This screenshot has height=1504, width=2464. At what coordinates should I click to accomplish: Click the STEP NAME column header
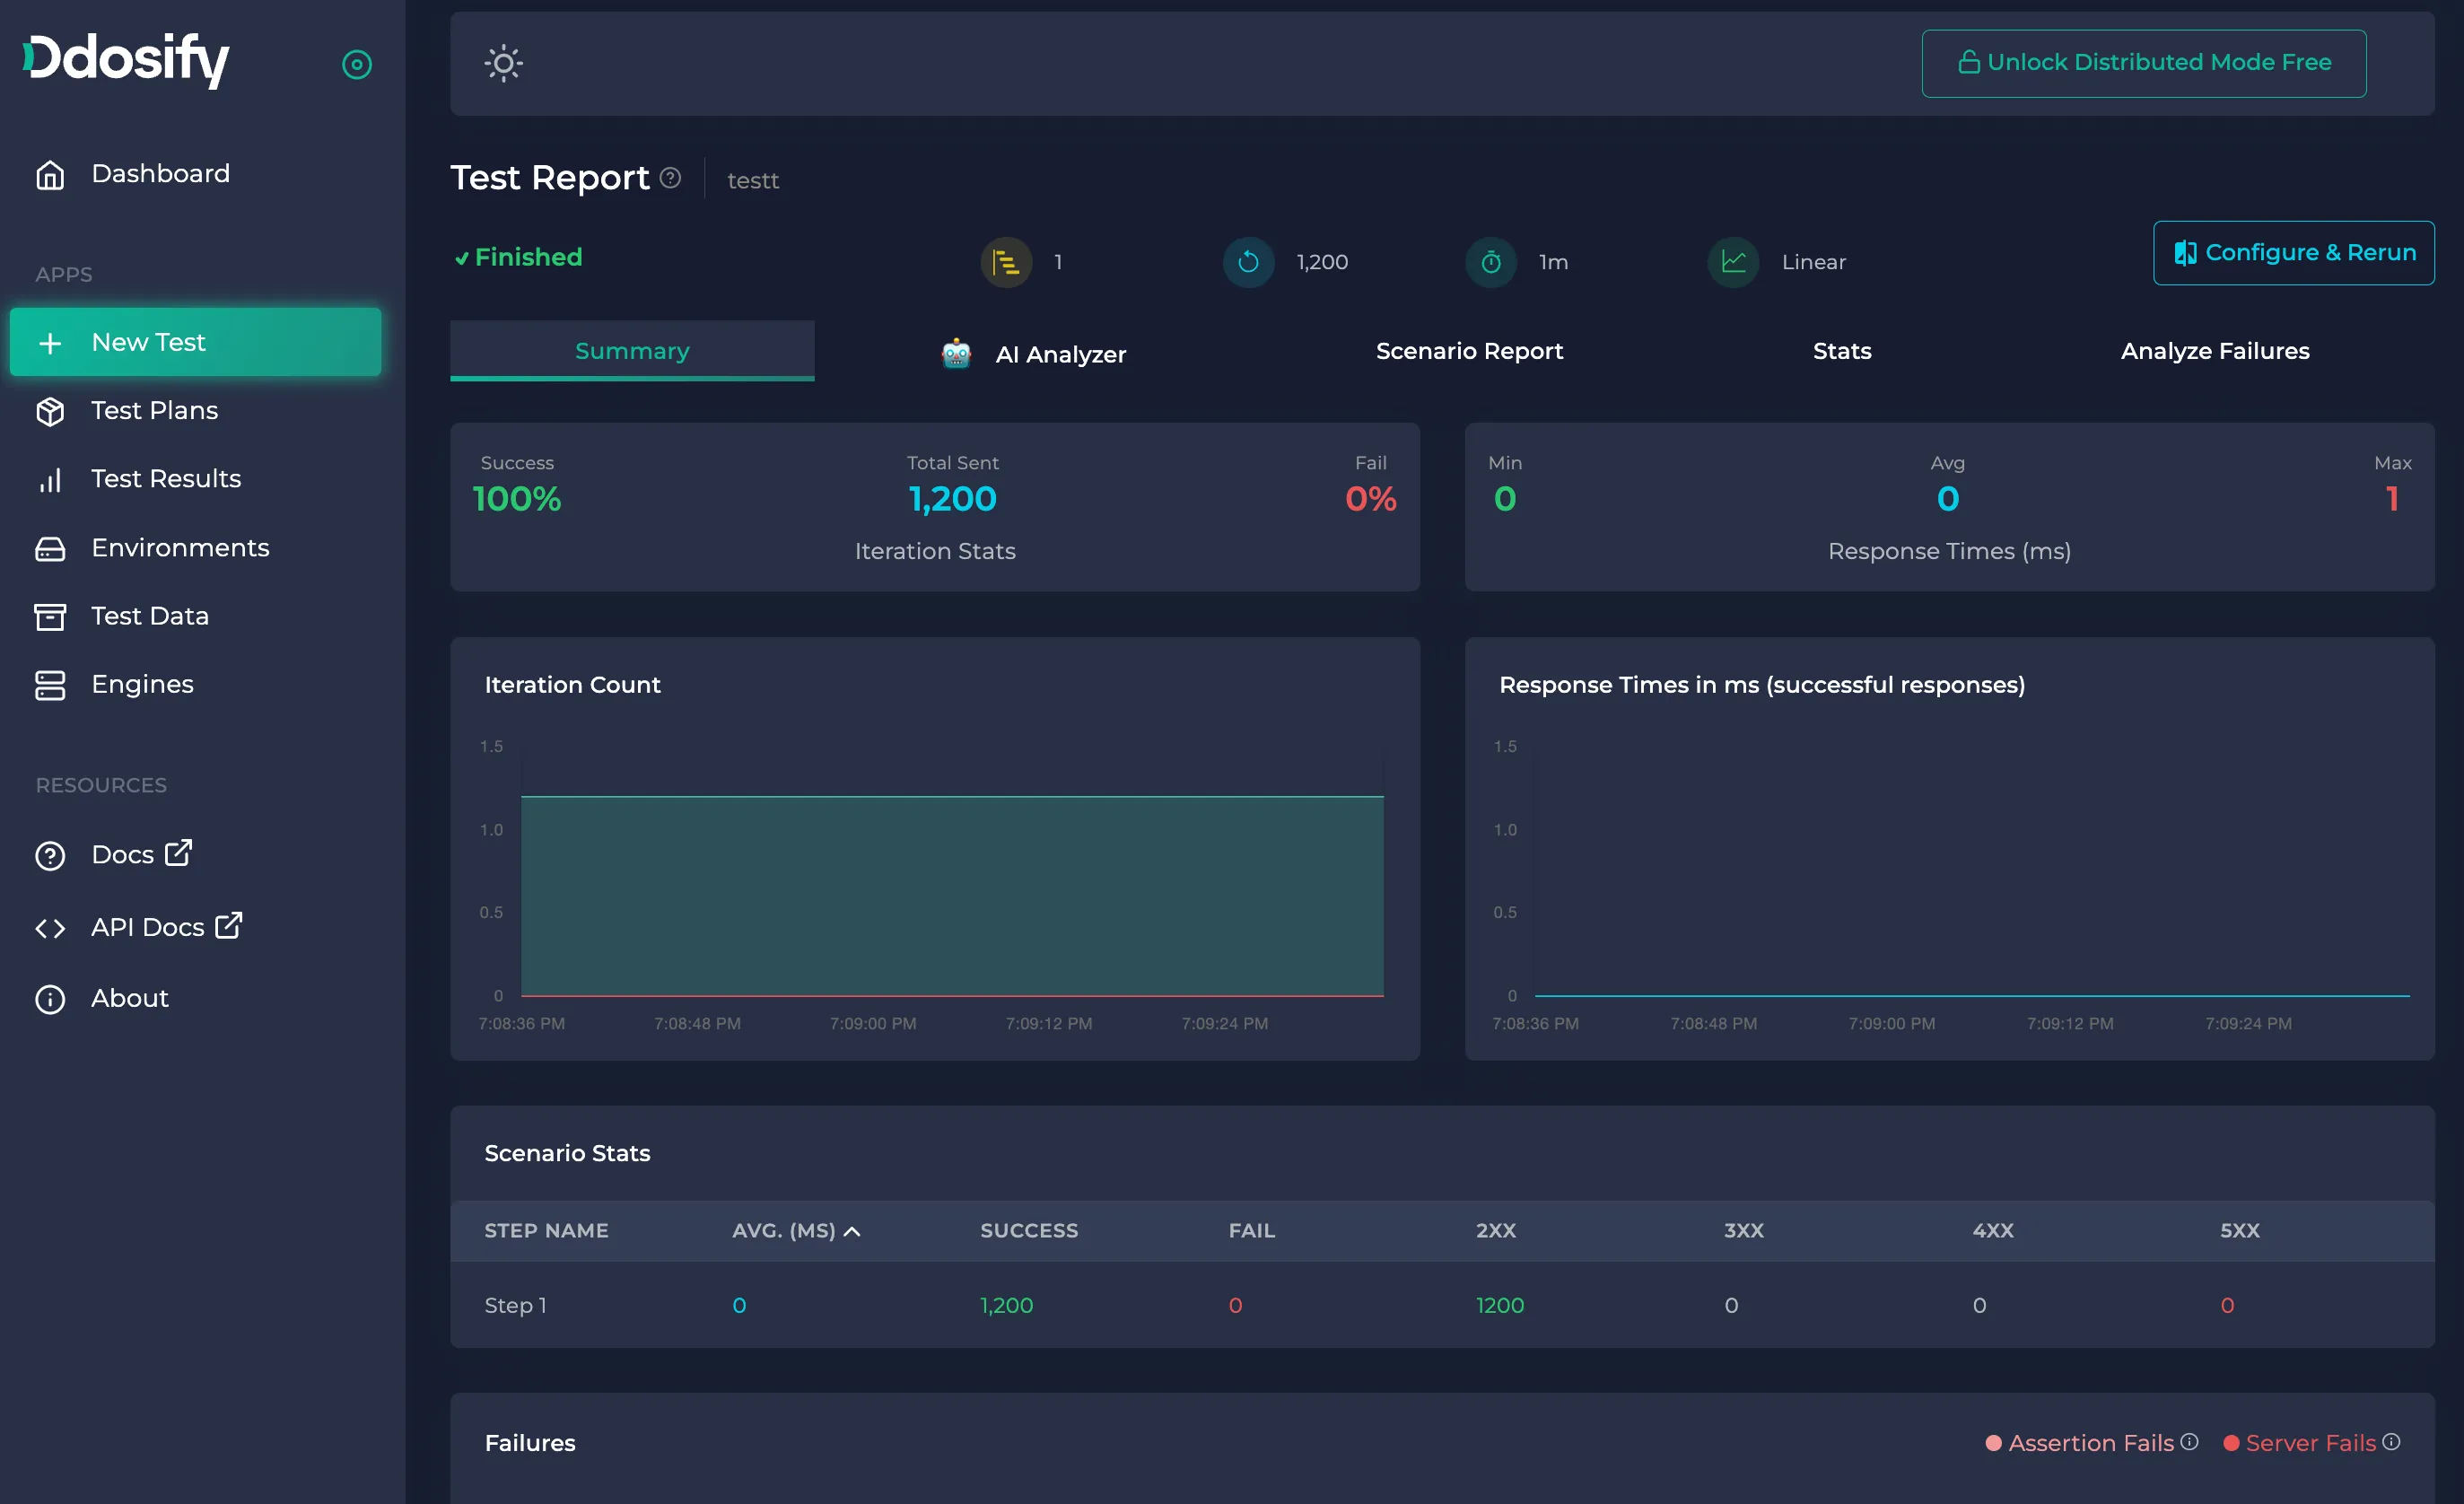tap(546, 1231)
